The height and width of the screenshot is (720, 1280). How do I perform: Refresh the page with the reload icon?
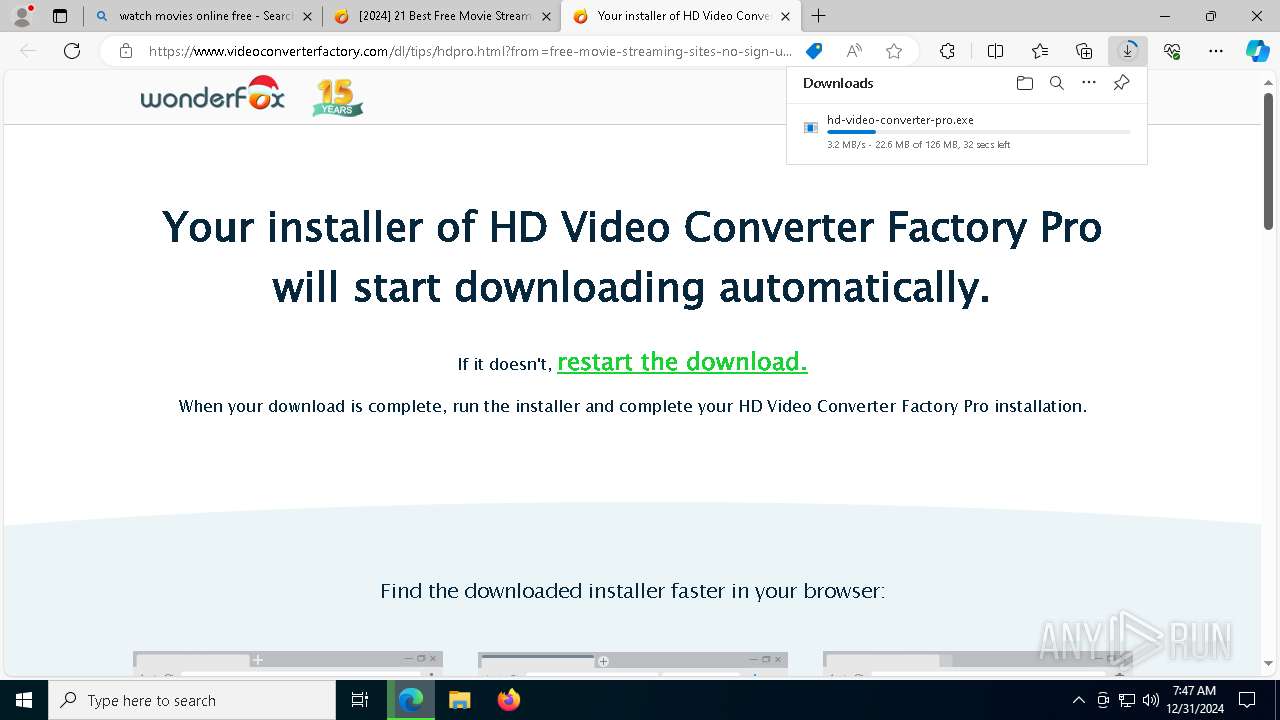click(x=72, y=51)
